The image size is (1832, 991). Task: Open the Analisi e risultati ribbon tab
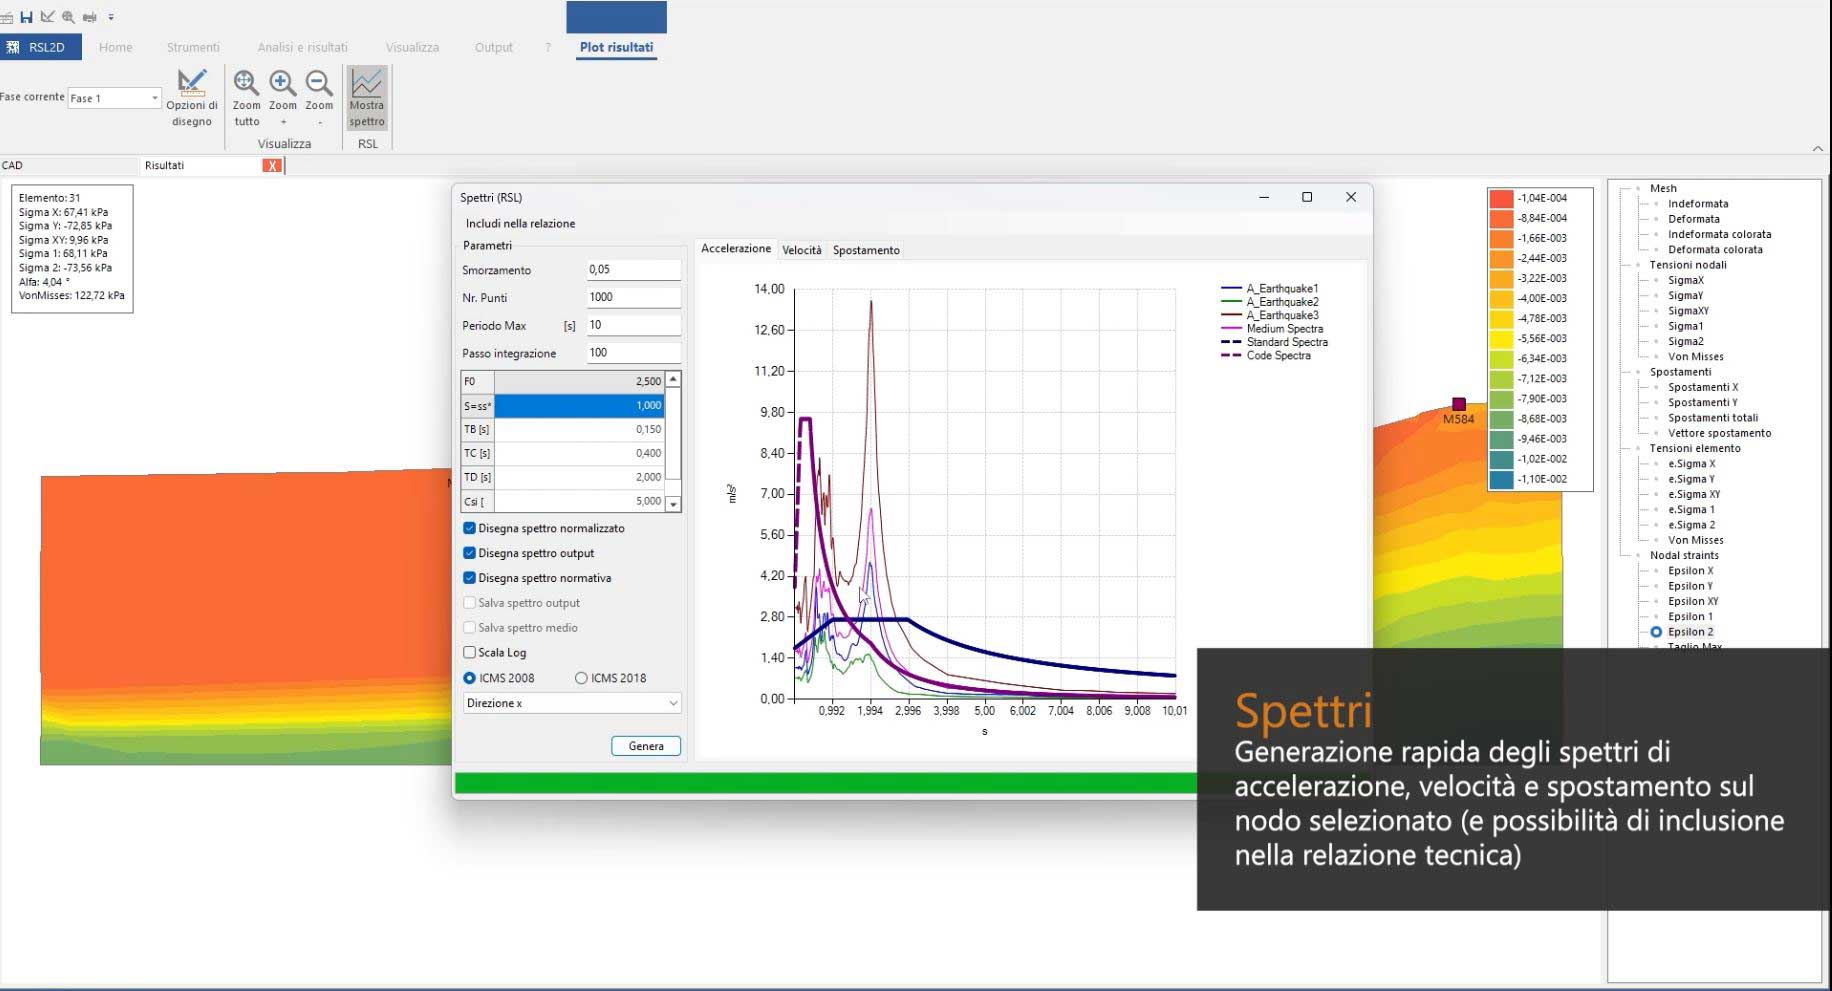tap(302, 47)
